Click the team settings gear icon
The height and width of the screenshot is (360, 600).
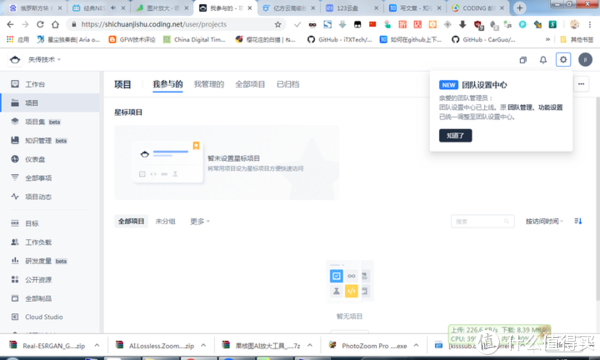pos(563,60)
